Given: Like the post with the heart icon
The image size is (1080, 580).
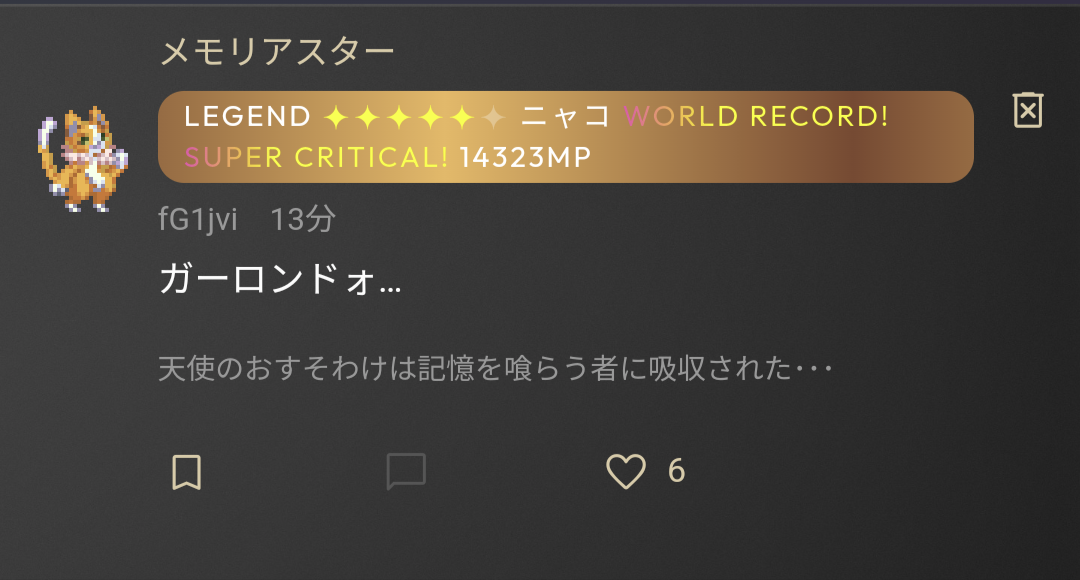Looking at the screenshot, I should pyautogui.click(x=625, y=472).
